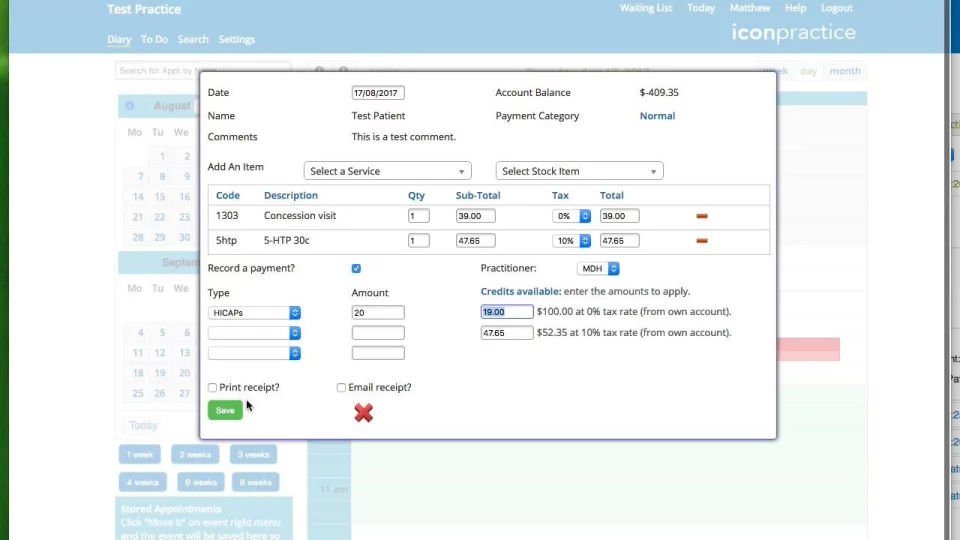Remove the Concession visit line item
The image size is (960, 540).
coord(702,216)
